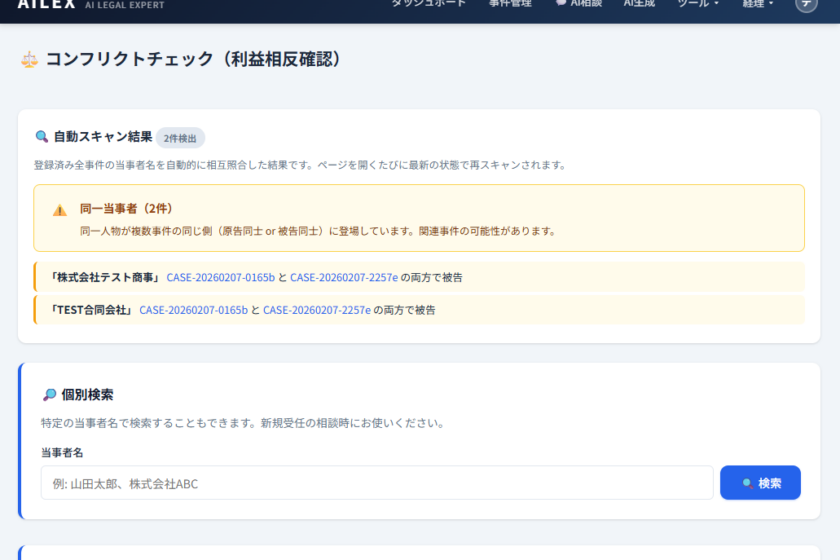Image resolution: width=840 pixels, height=560 pixels.
Task: Open CASE-20260207-2257e link in 株式会社テスト商事 row
Action: click(x=344, y=277)
